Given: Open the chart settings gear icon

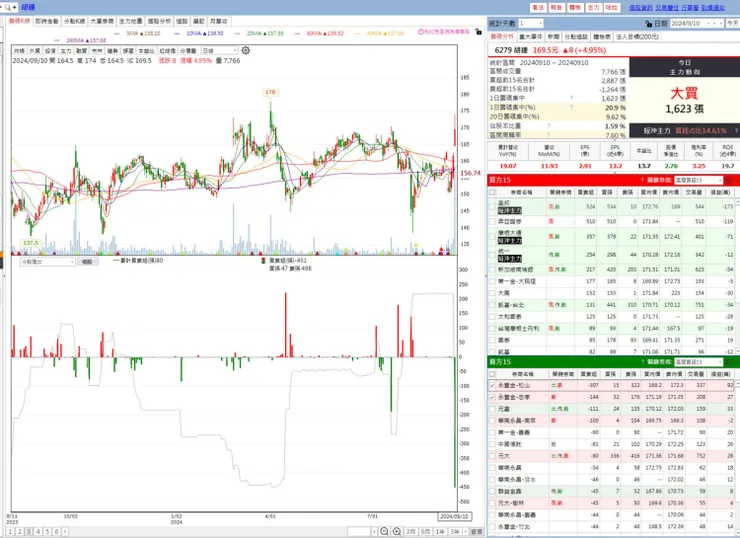Looking at the screenshot, I should point(245,50).
